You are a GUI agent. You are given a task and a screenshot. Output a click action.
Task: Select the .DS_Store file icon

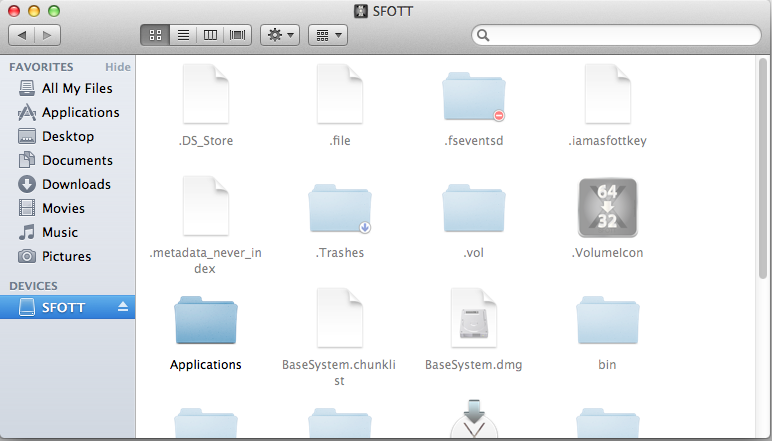click(x=206, y=94)
